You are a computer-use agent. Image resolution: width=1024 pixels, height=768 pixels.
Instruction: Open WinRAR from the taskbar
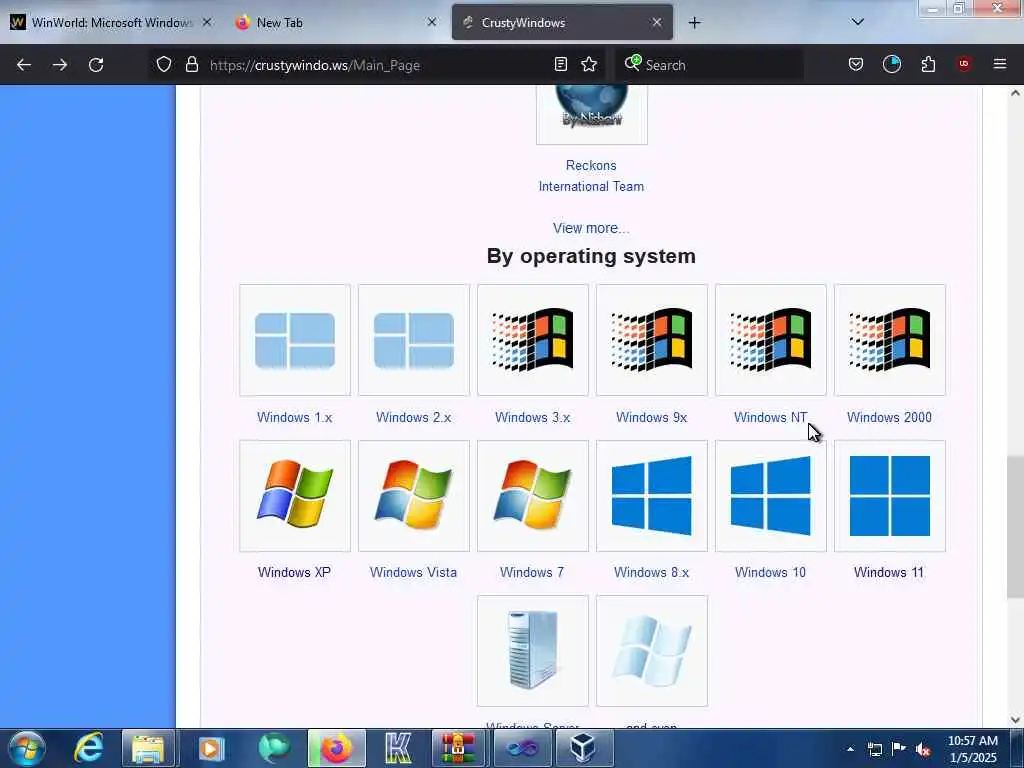click(x=457, y=748)
